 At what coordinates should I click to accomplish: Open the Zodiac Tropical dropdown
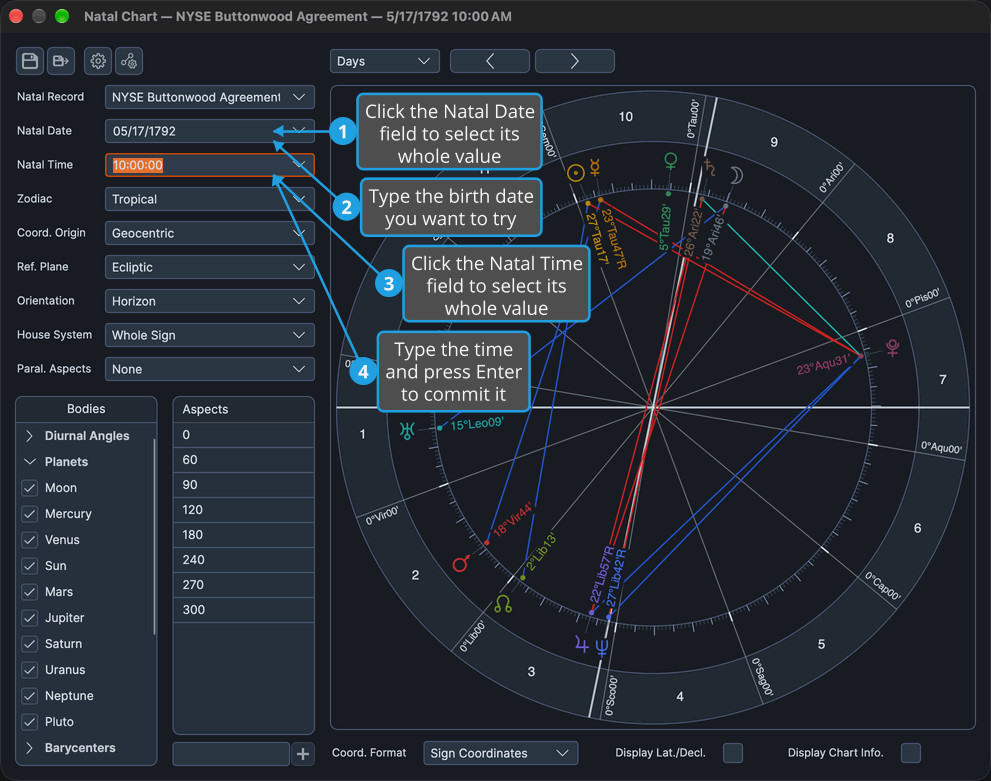click(x=210, y=199)
